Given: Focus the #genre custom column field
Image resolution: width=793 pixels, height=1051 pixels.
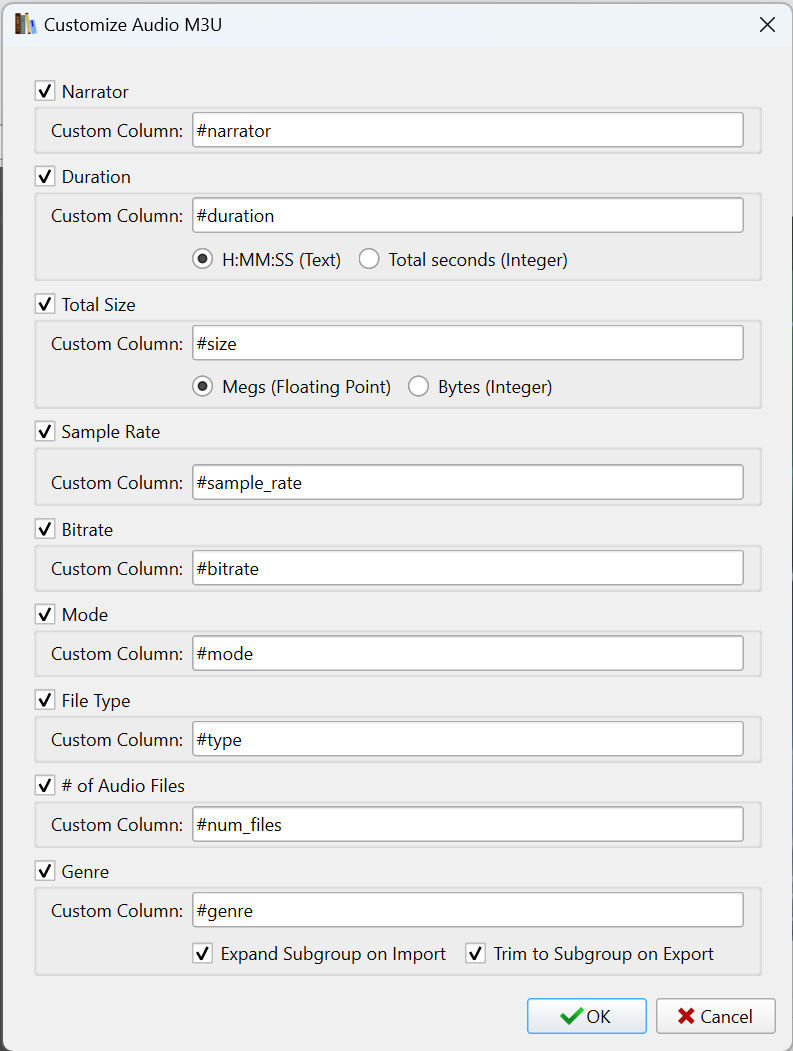Looking at the screenshot, I should [467, 910].
